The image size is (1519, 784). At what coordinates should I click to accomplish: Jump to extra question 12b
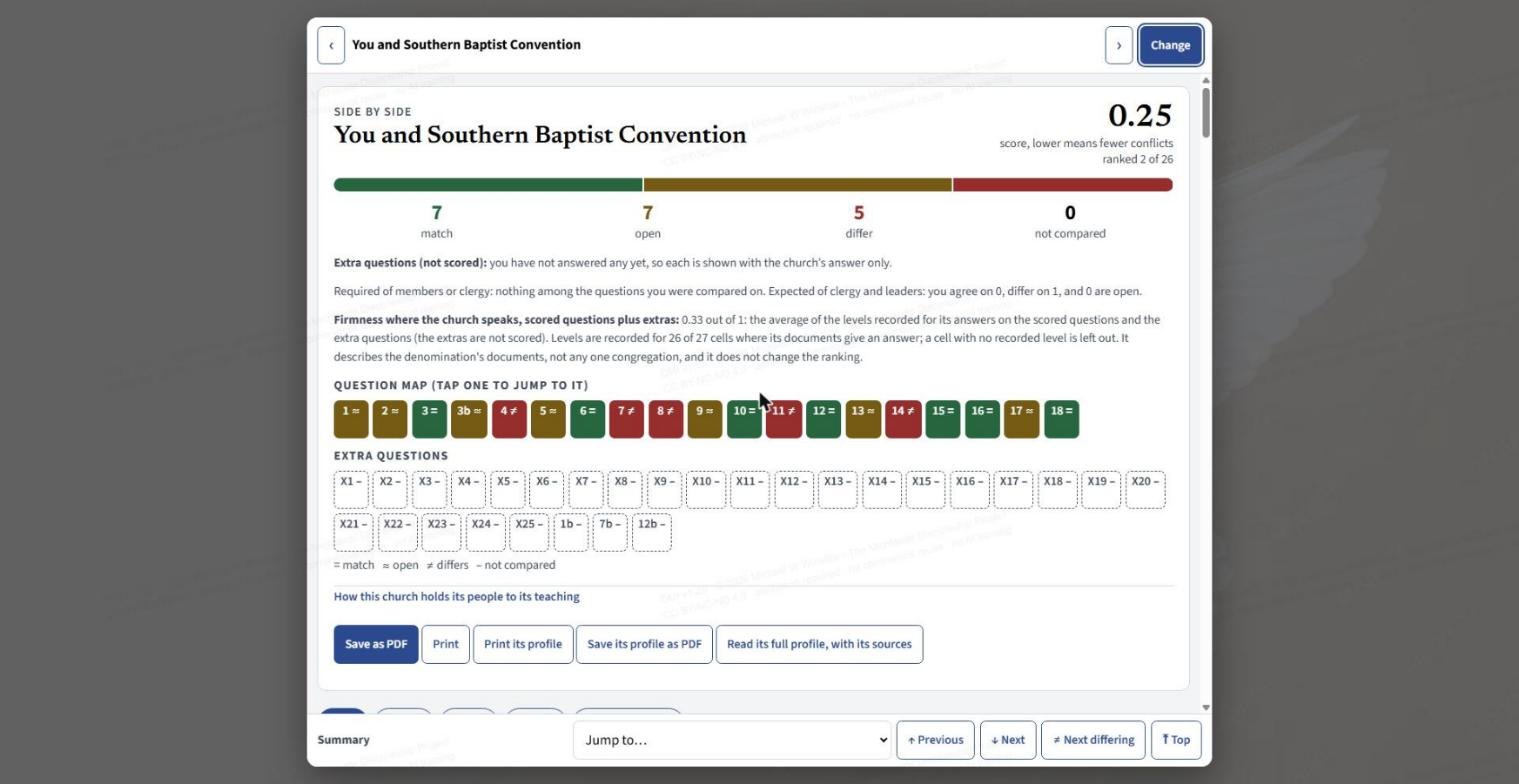(x=652, y=533)
